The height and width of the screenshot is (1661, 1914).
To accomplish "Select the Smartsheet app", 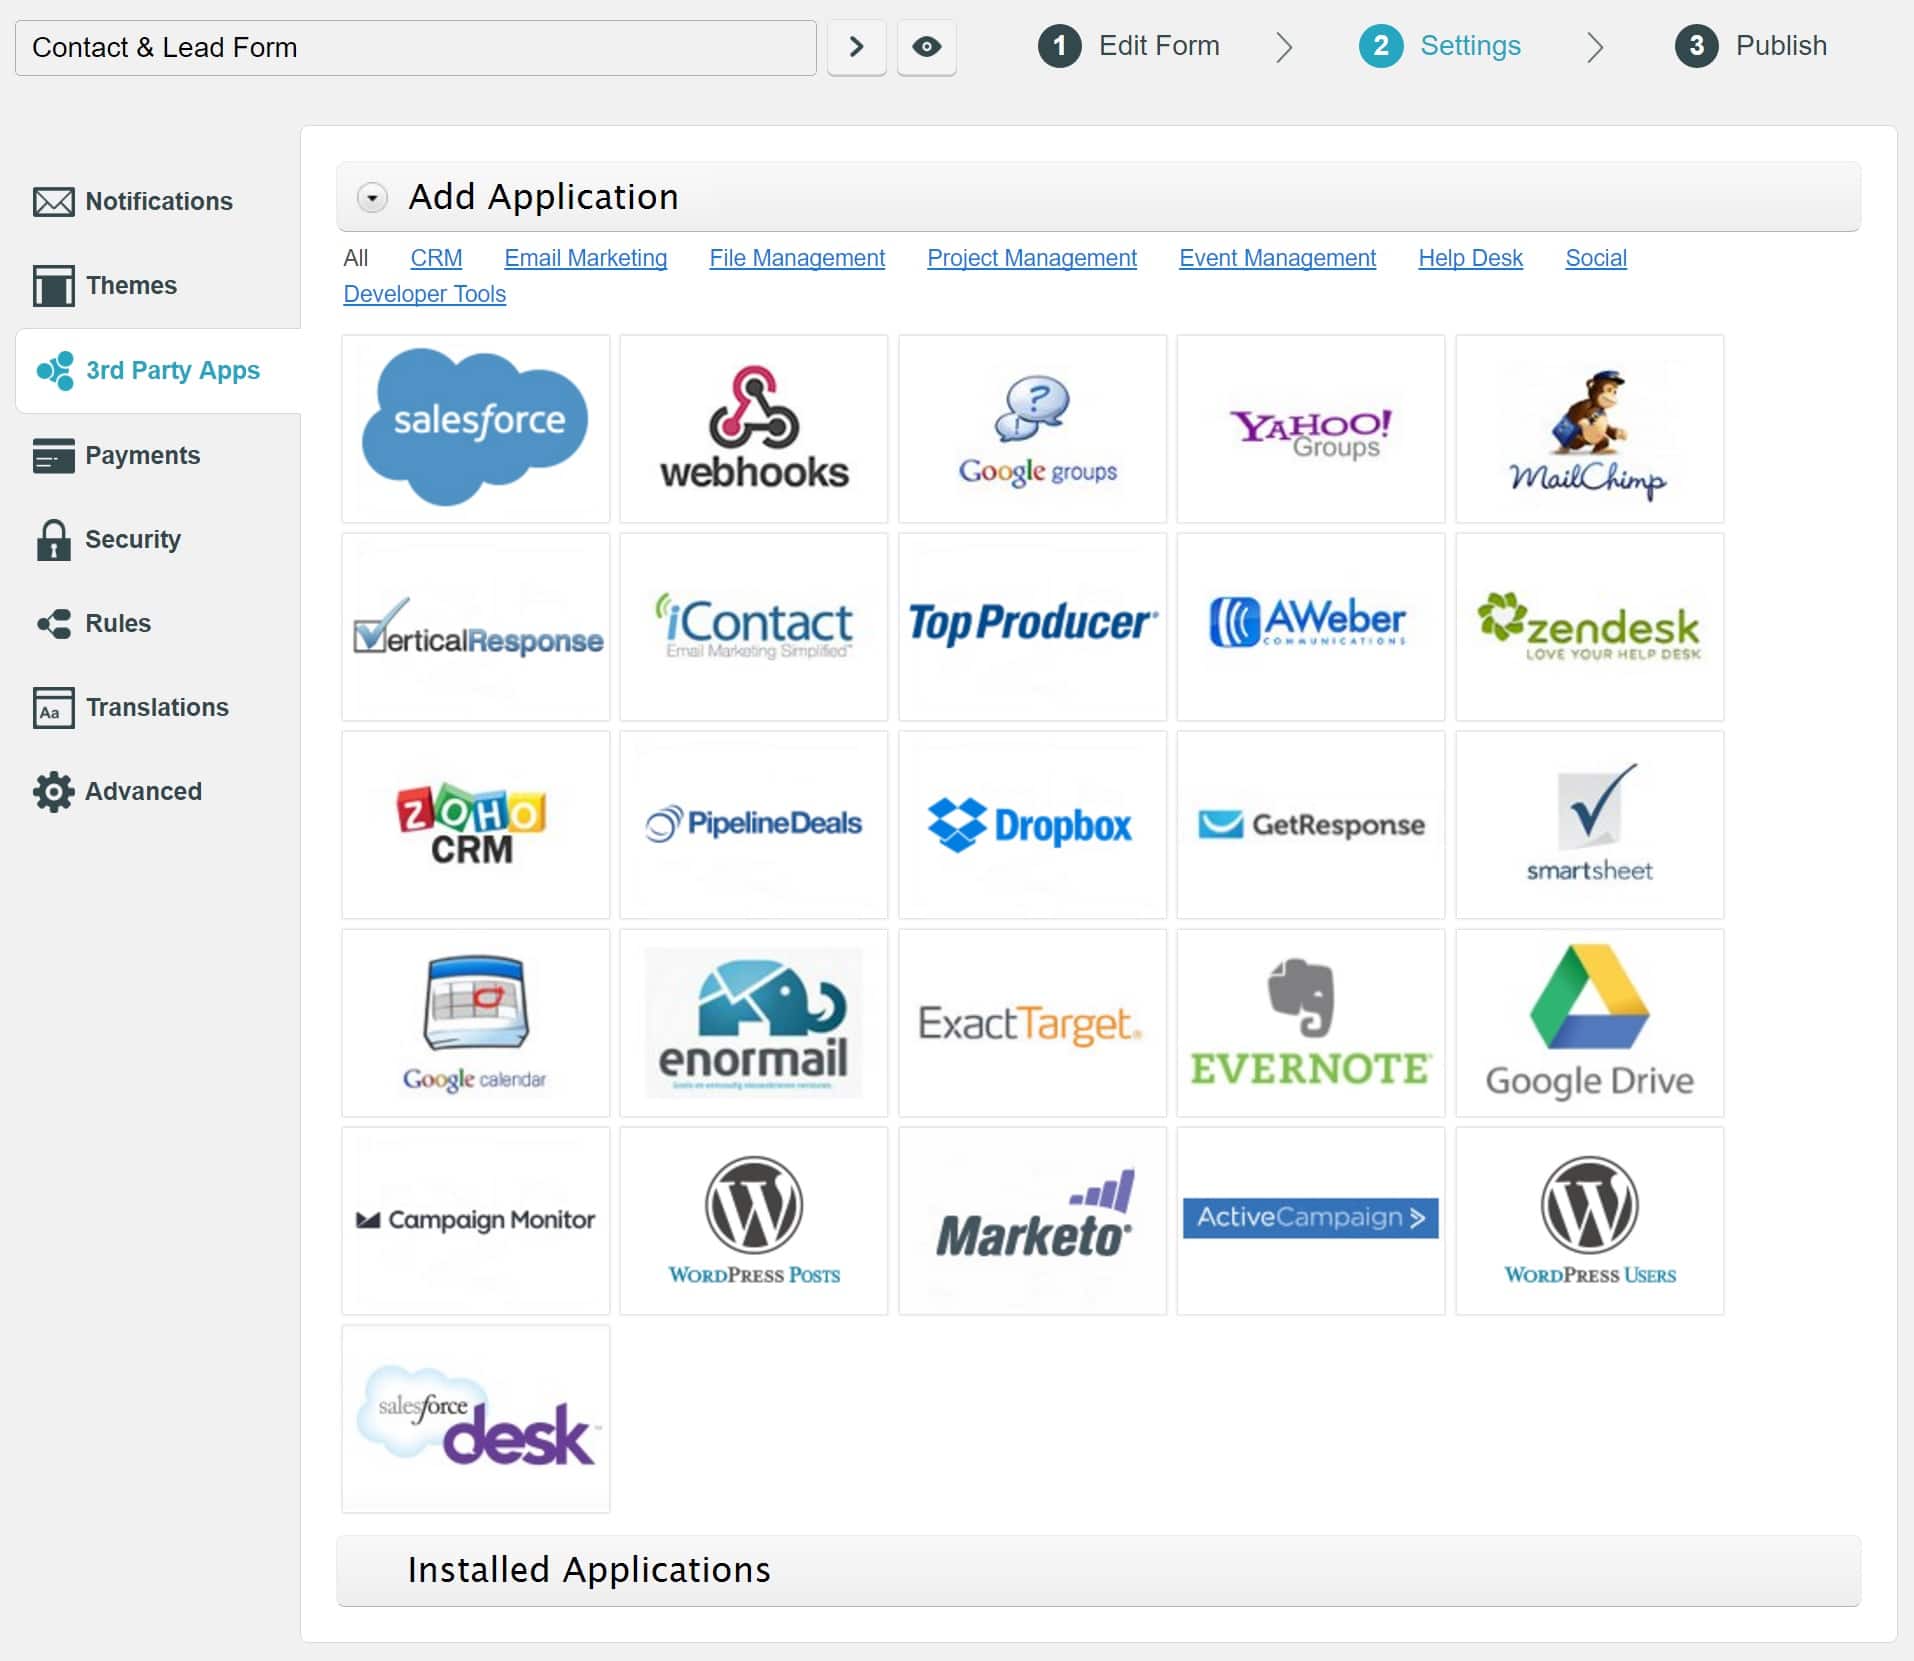I will pyautogui.click(x=1589, y=824).
